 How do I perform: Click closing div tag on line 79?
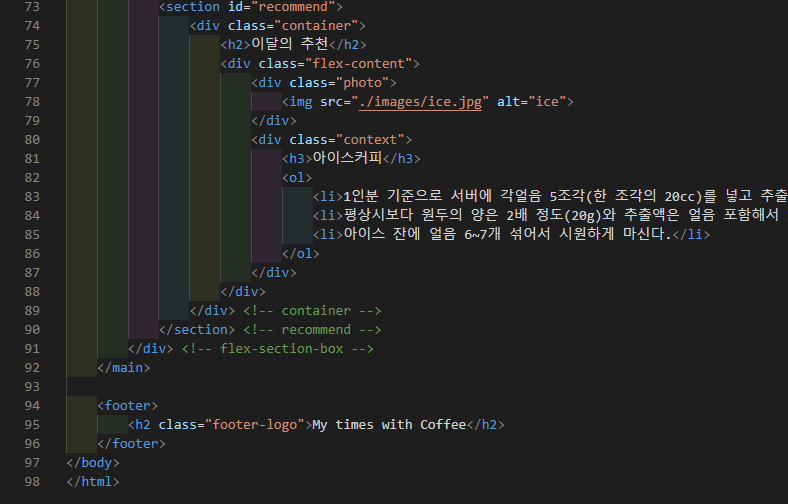click(x=274, y=121)
